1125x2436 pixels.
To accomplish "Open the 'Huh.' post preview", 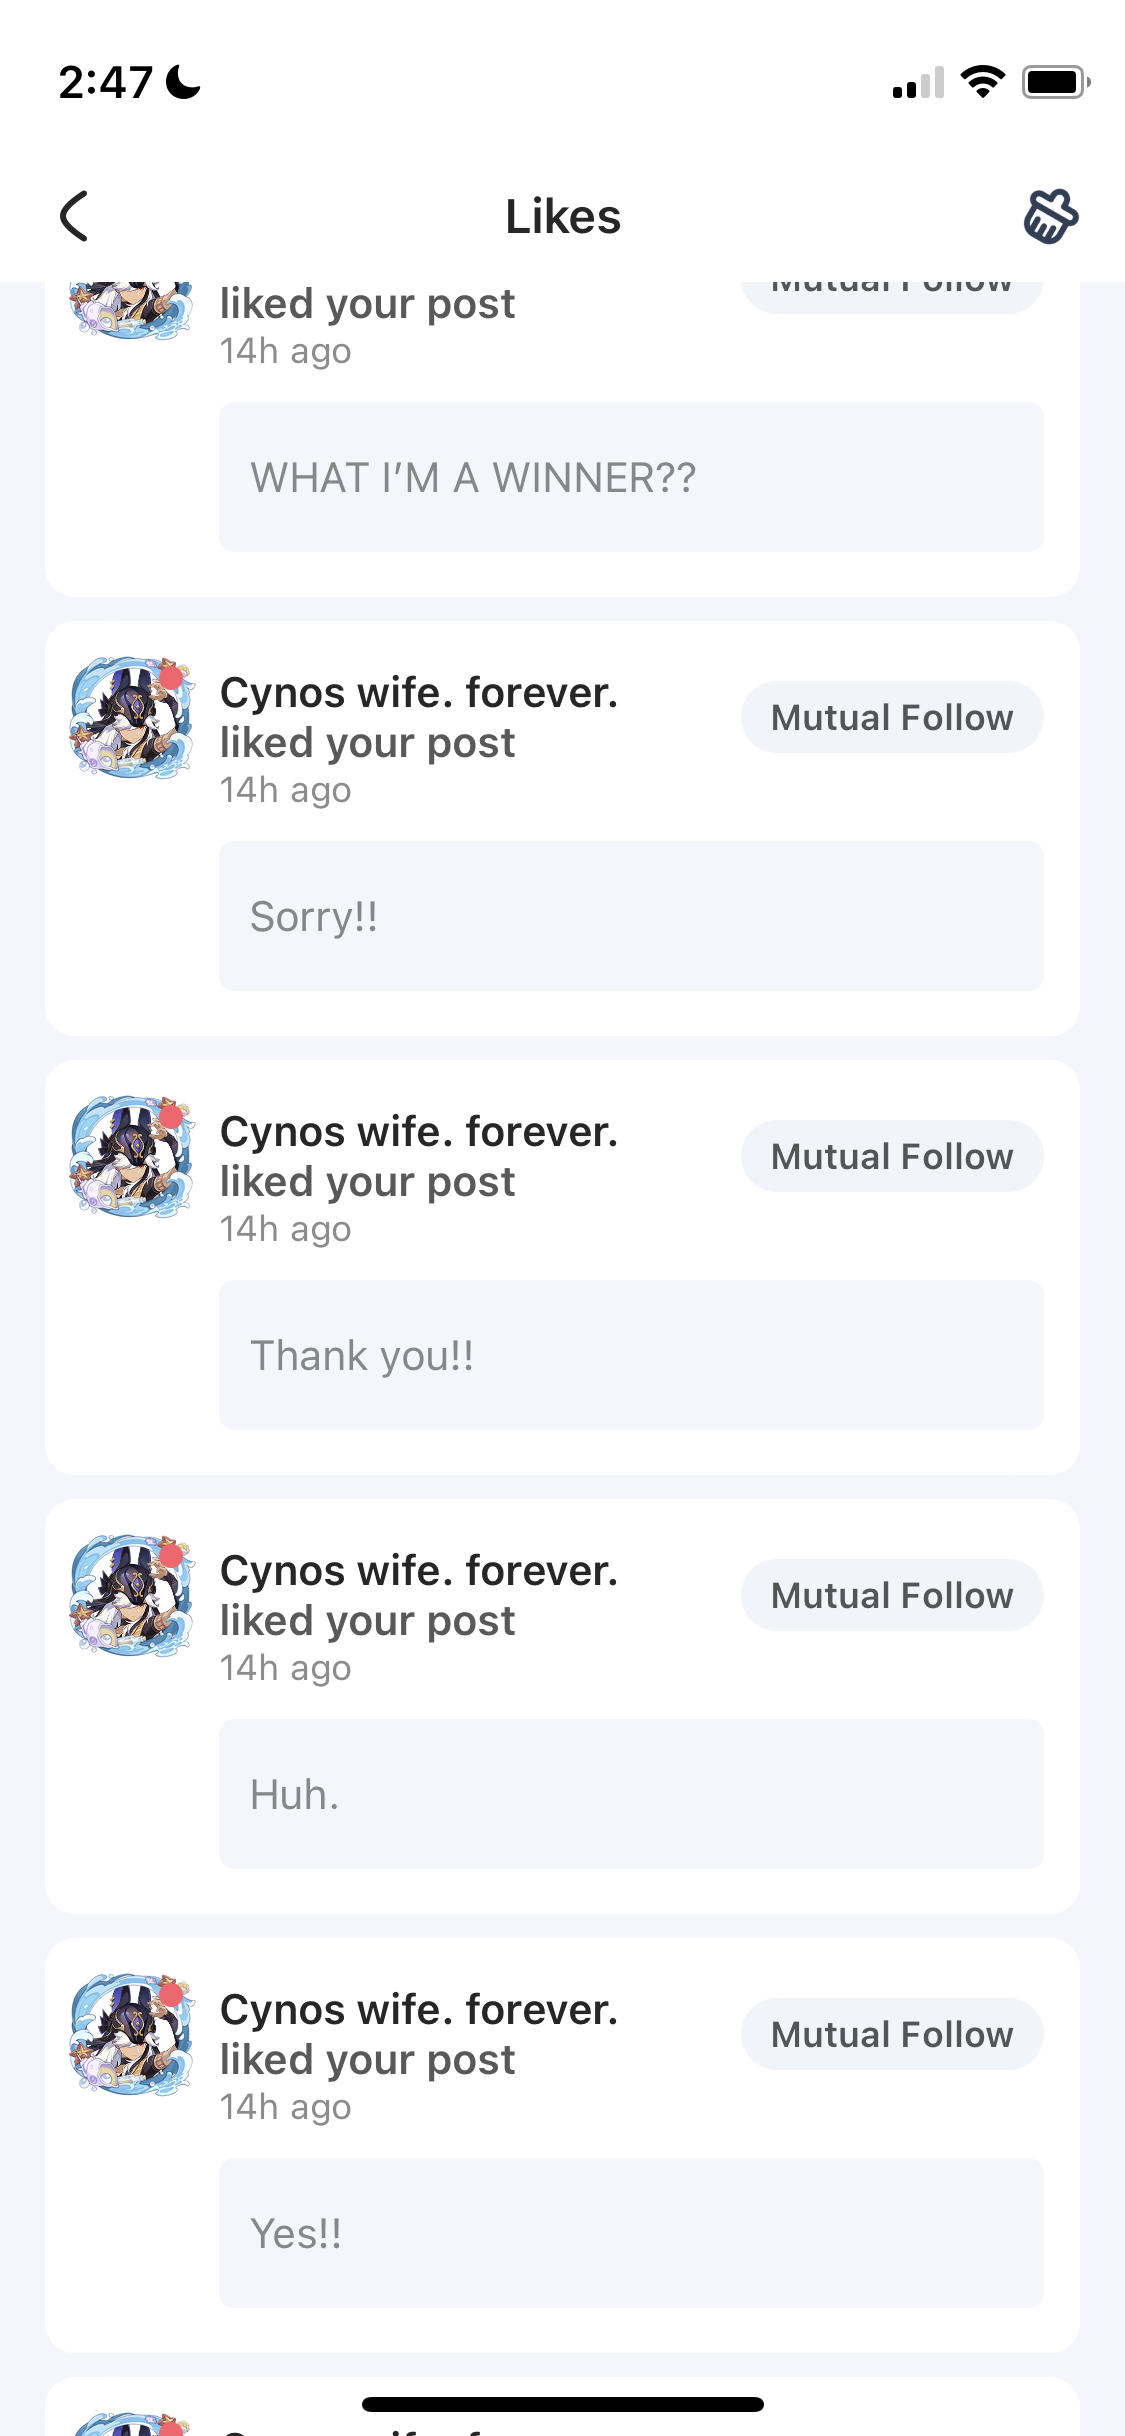I will coord(631,1794).
